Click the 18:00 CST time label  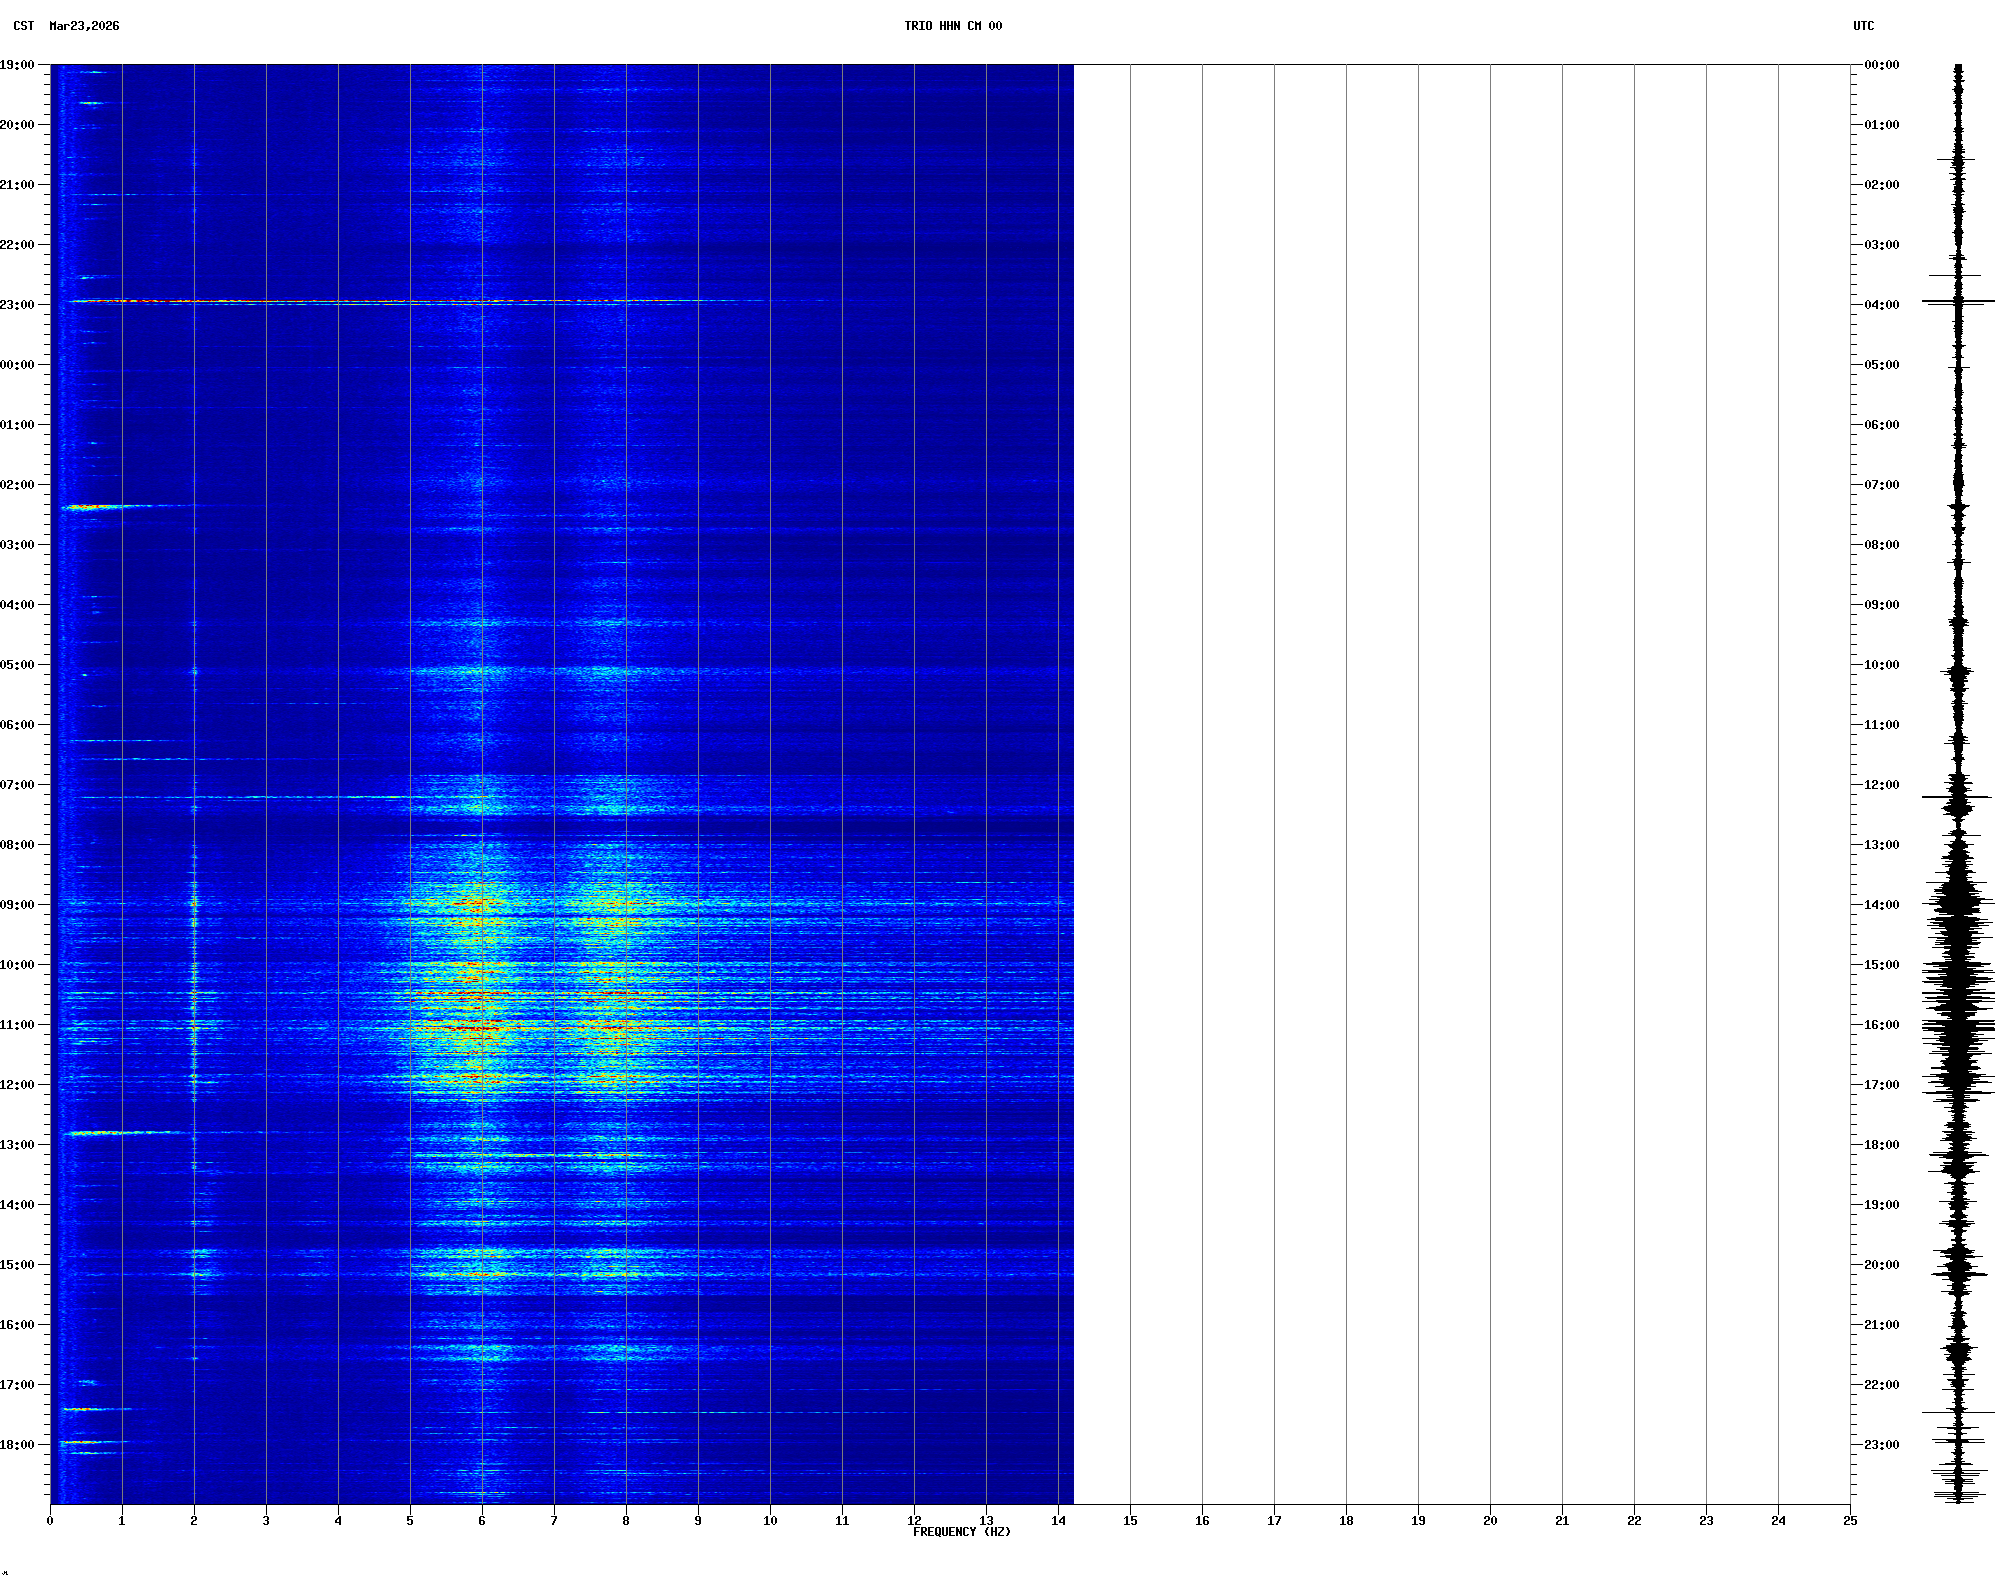coord(17,1445)
